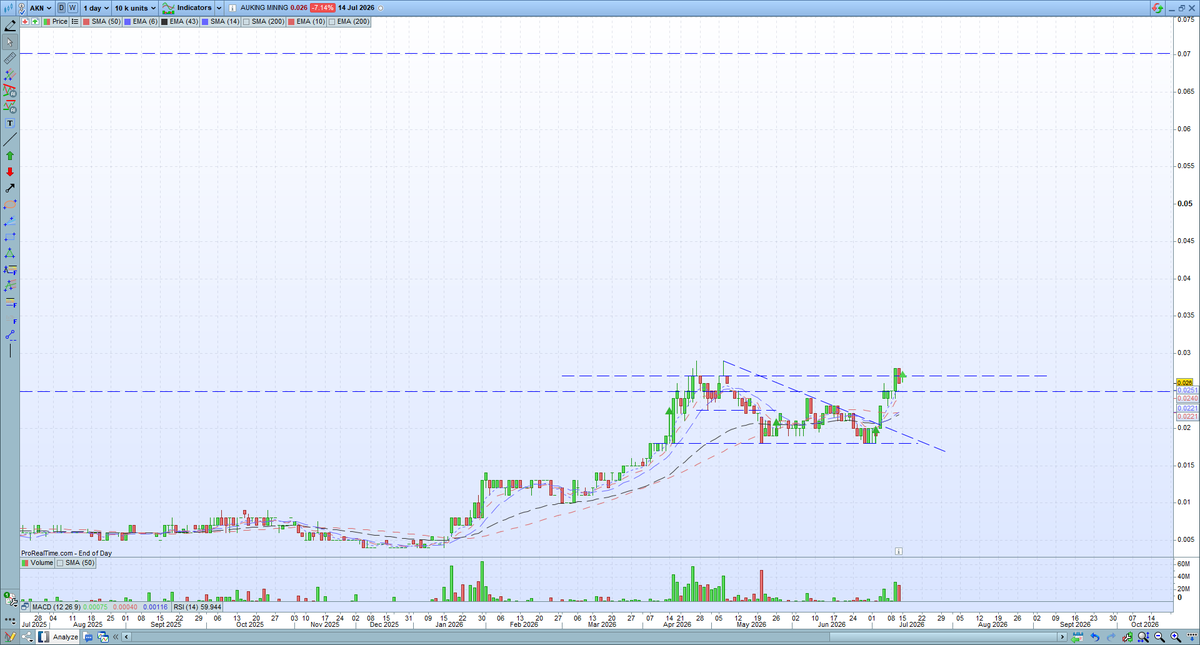
Task: Place a red down arrow marker
Action: point(10,172)
